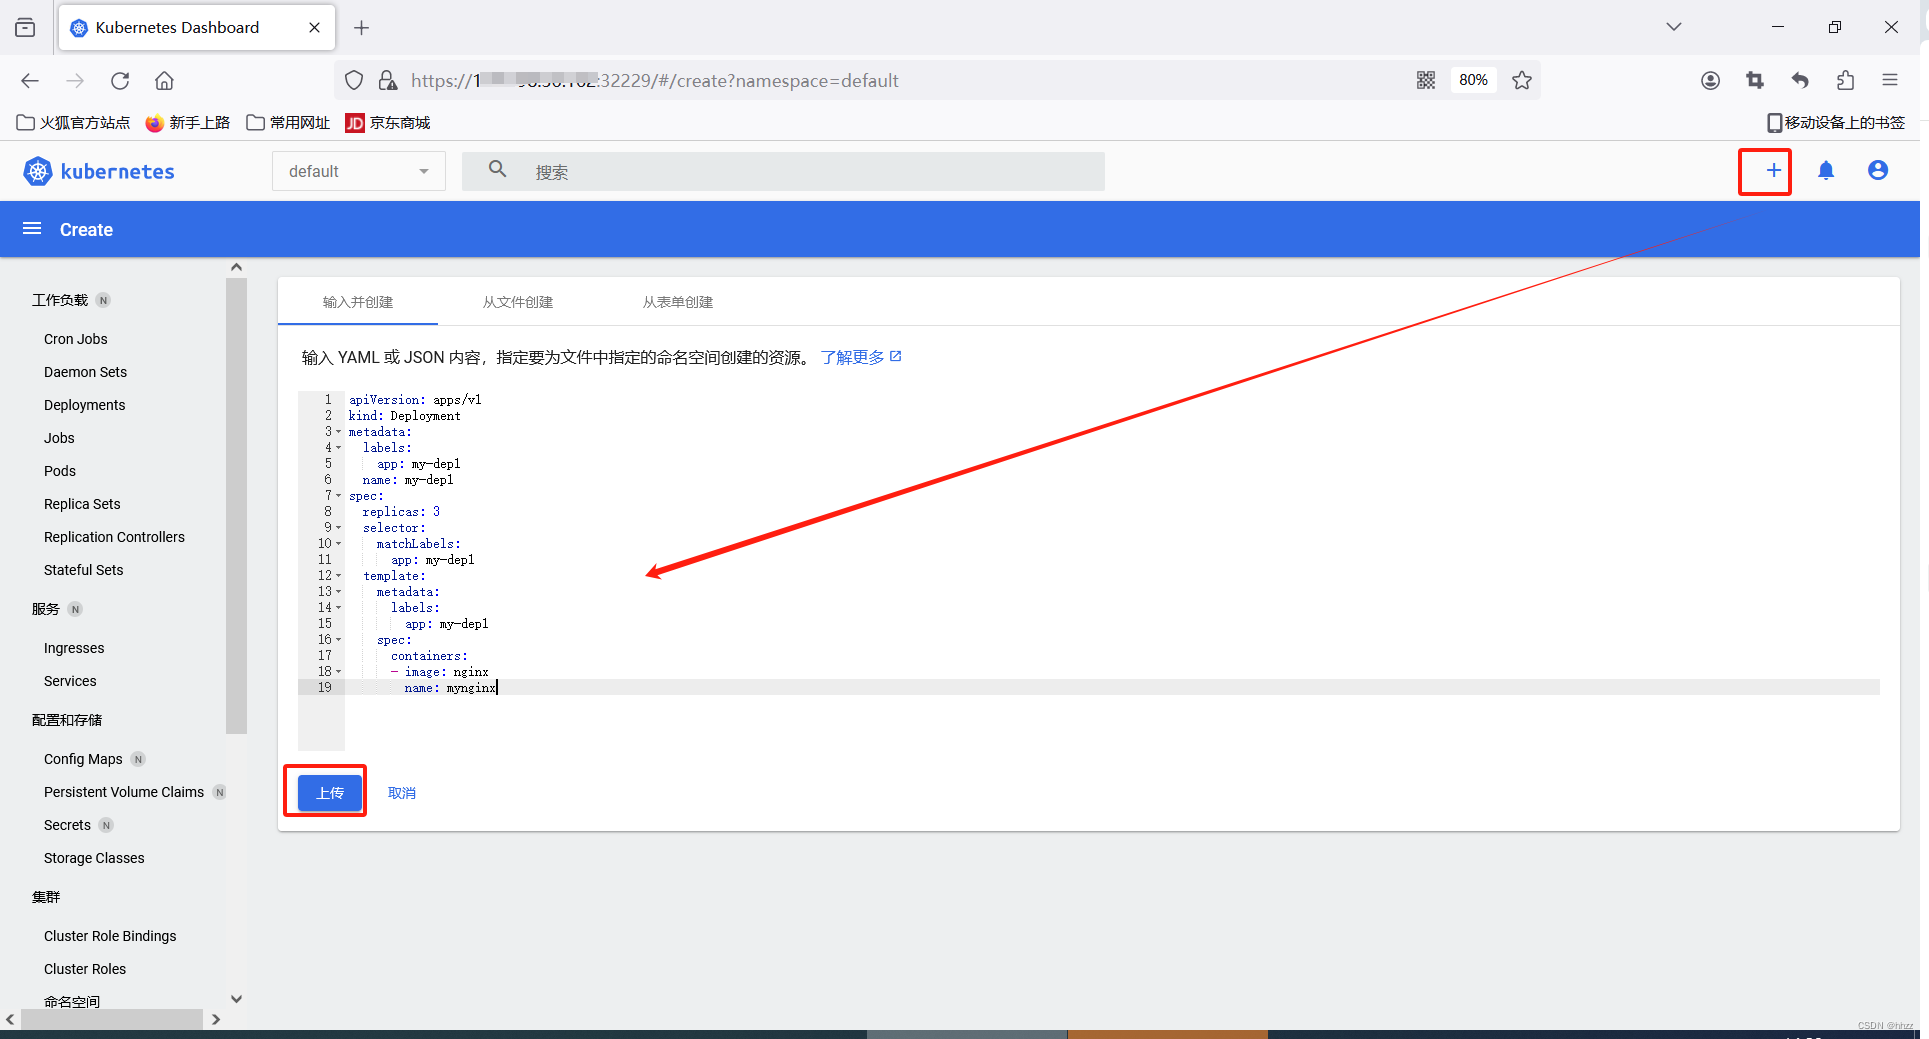
Task: Click sidebar scroll down arrow
Action: (236, 999)
